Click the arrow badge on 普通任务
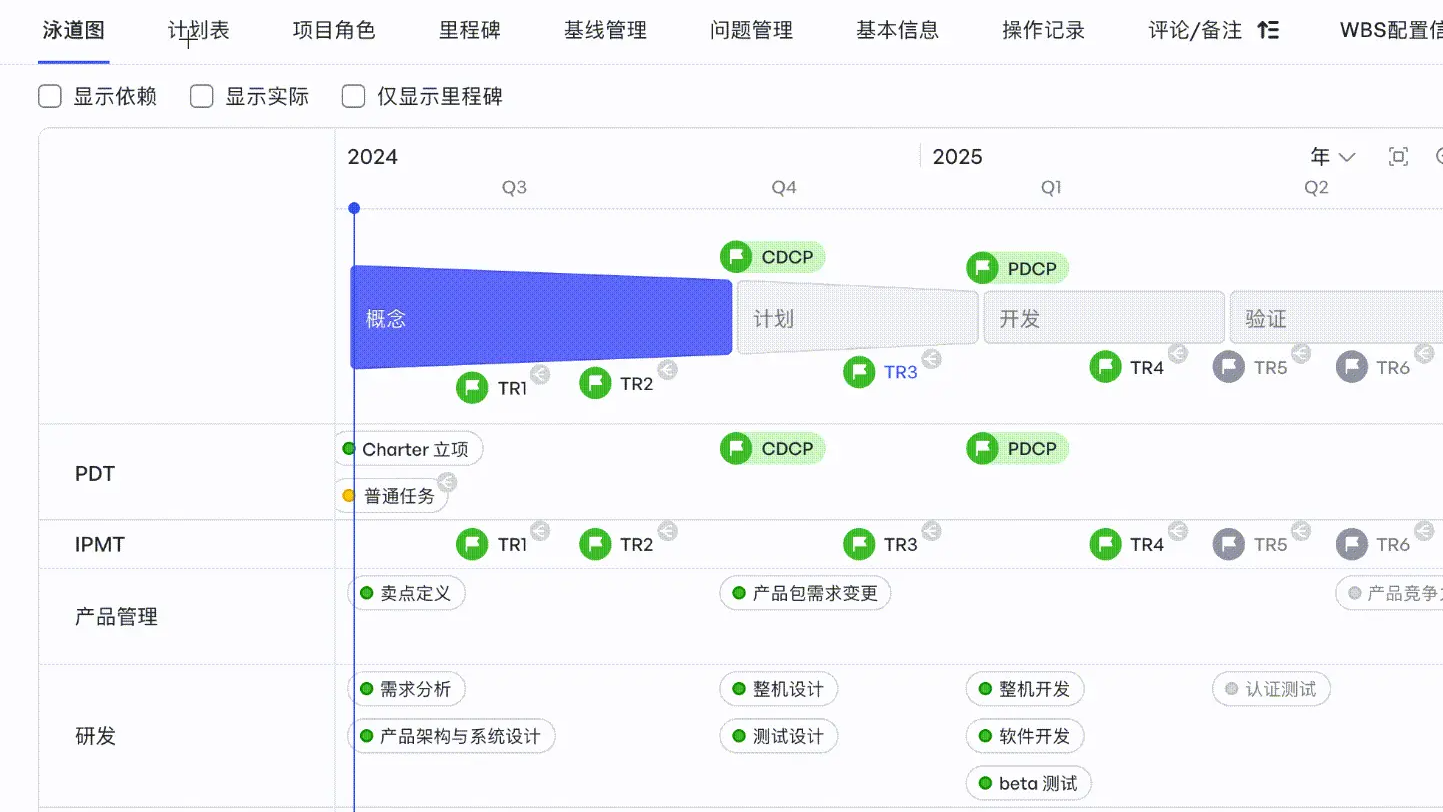 point(447,483)
